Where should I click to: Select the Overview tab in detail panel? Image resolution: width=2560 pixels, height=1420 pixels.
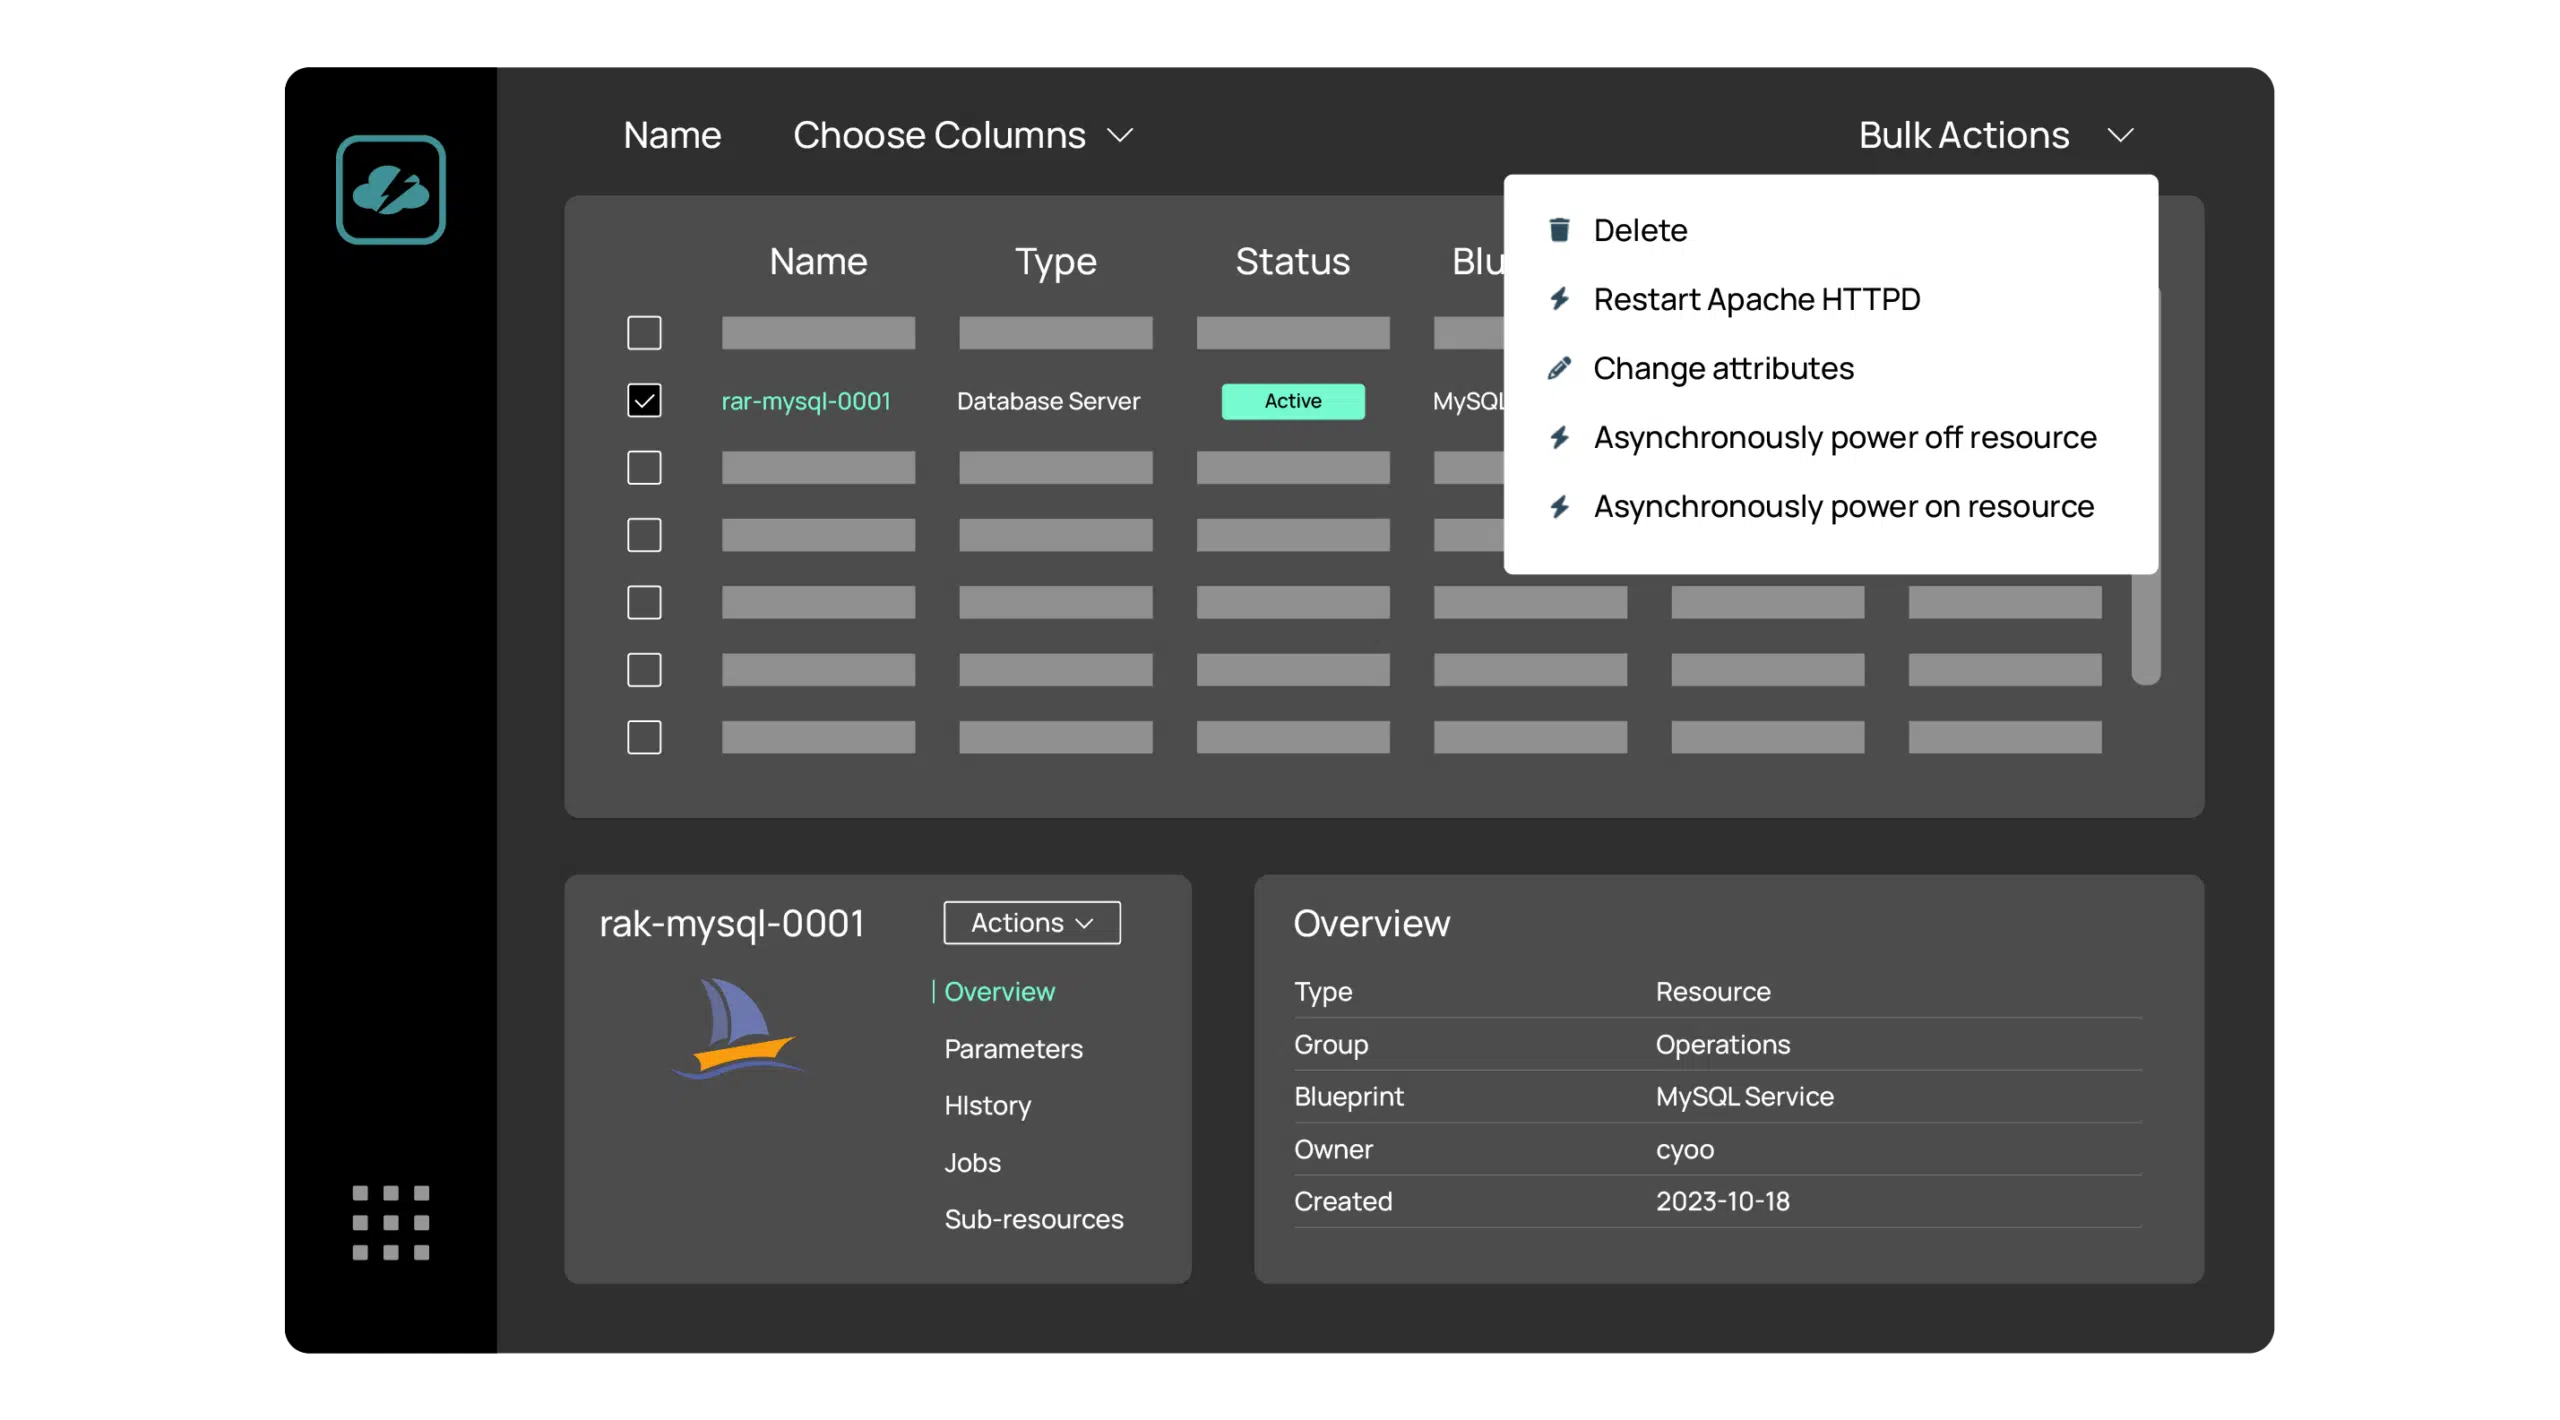(1000, 992)
